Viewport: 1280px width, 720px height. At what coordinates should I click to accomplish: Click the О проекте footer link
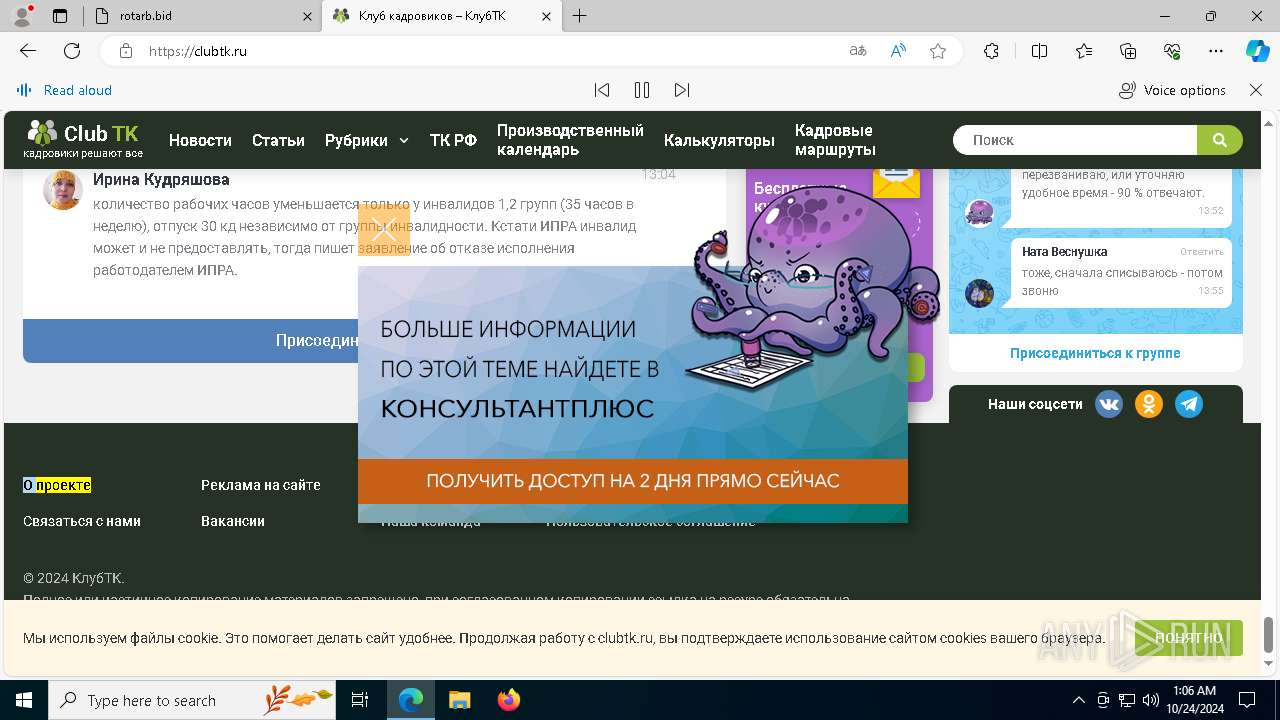(x=57, y=485)
